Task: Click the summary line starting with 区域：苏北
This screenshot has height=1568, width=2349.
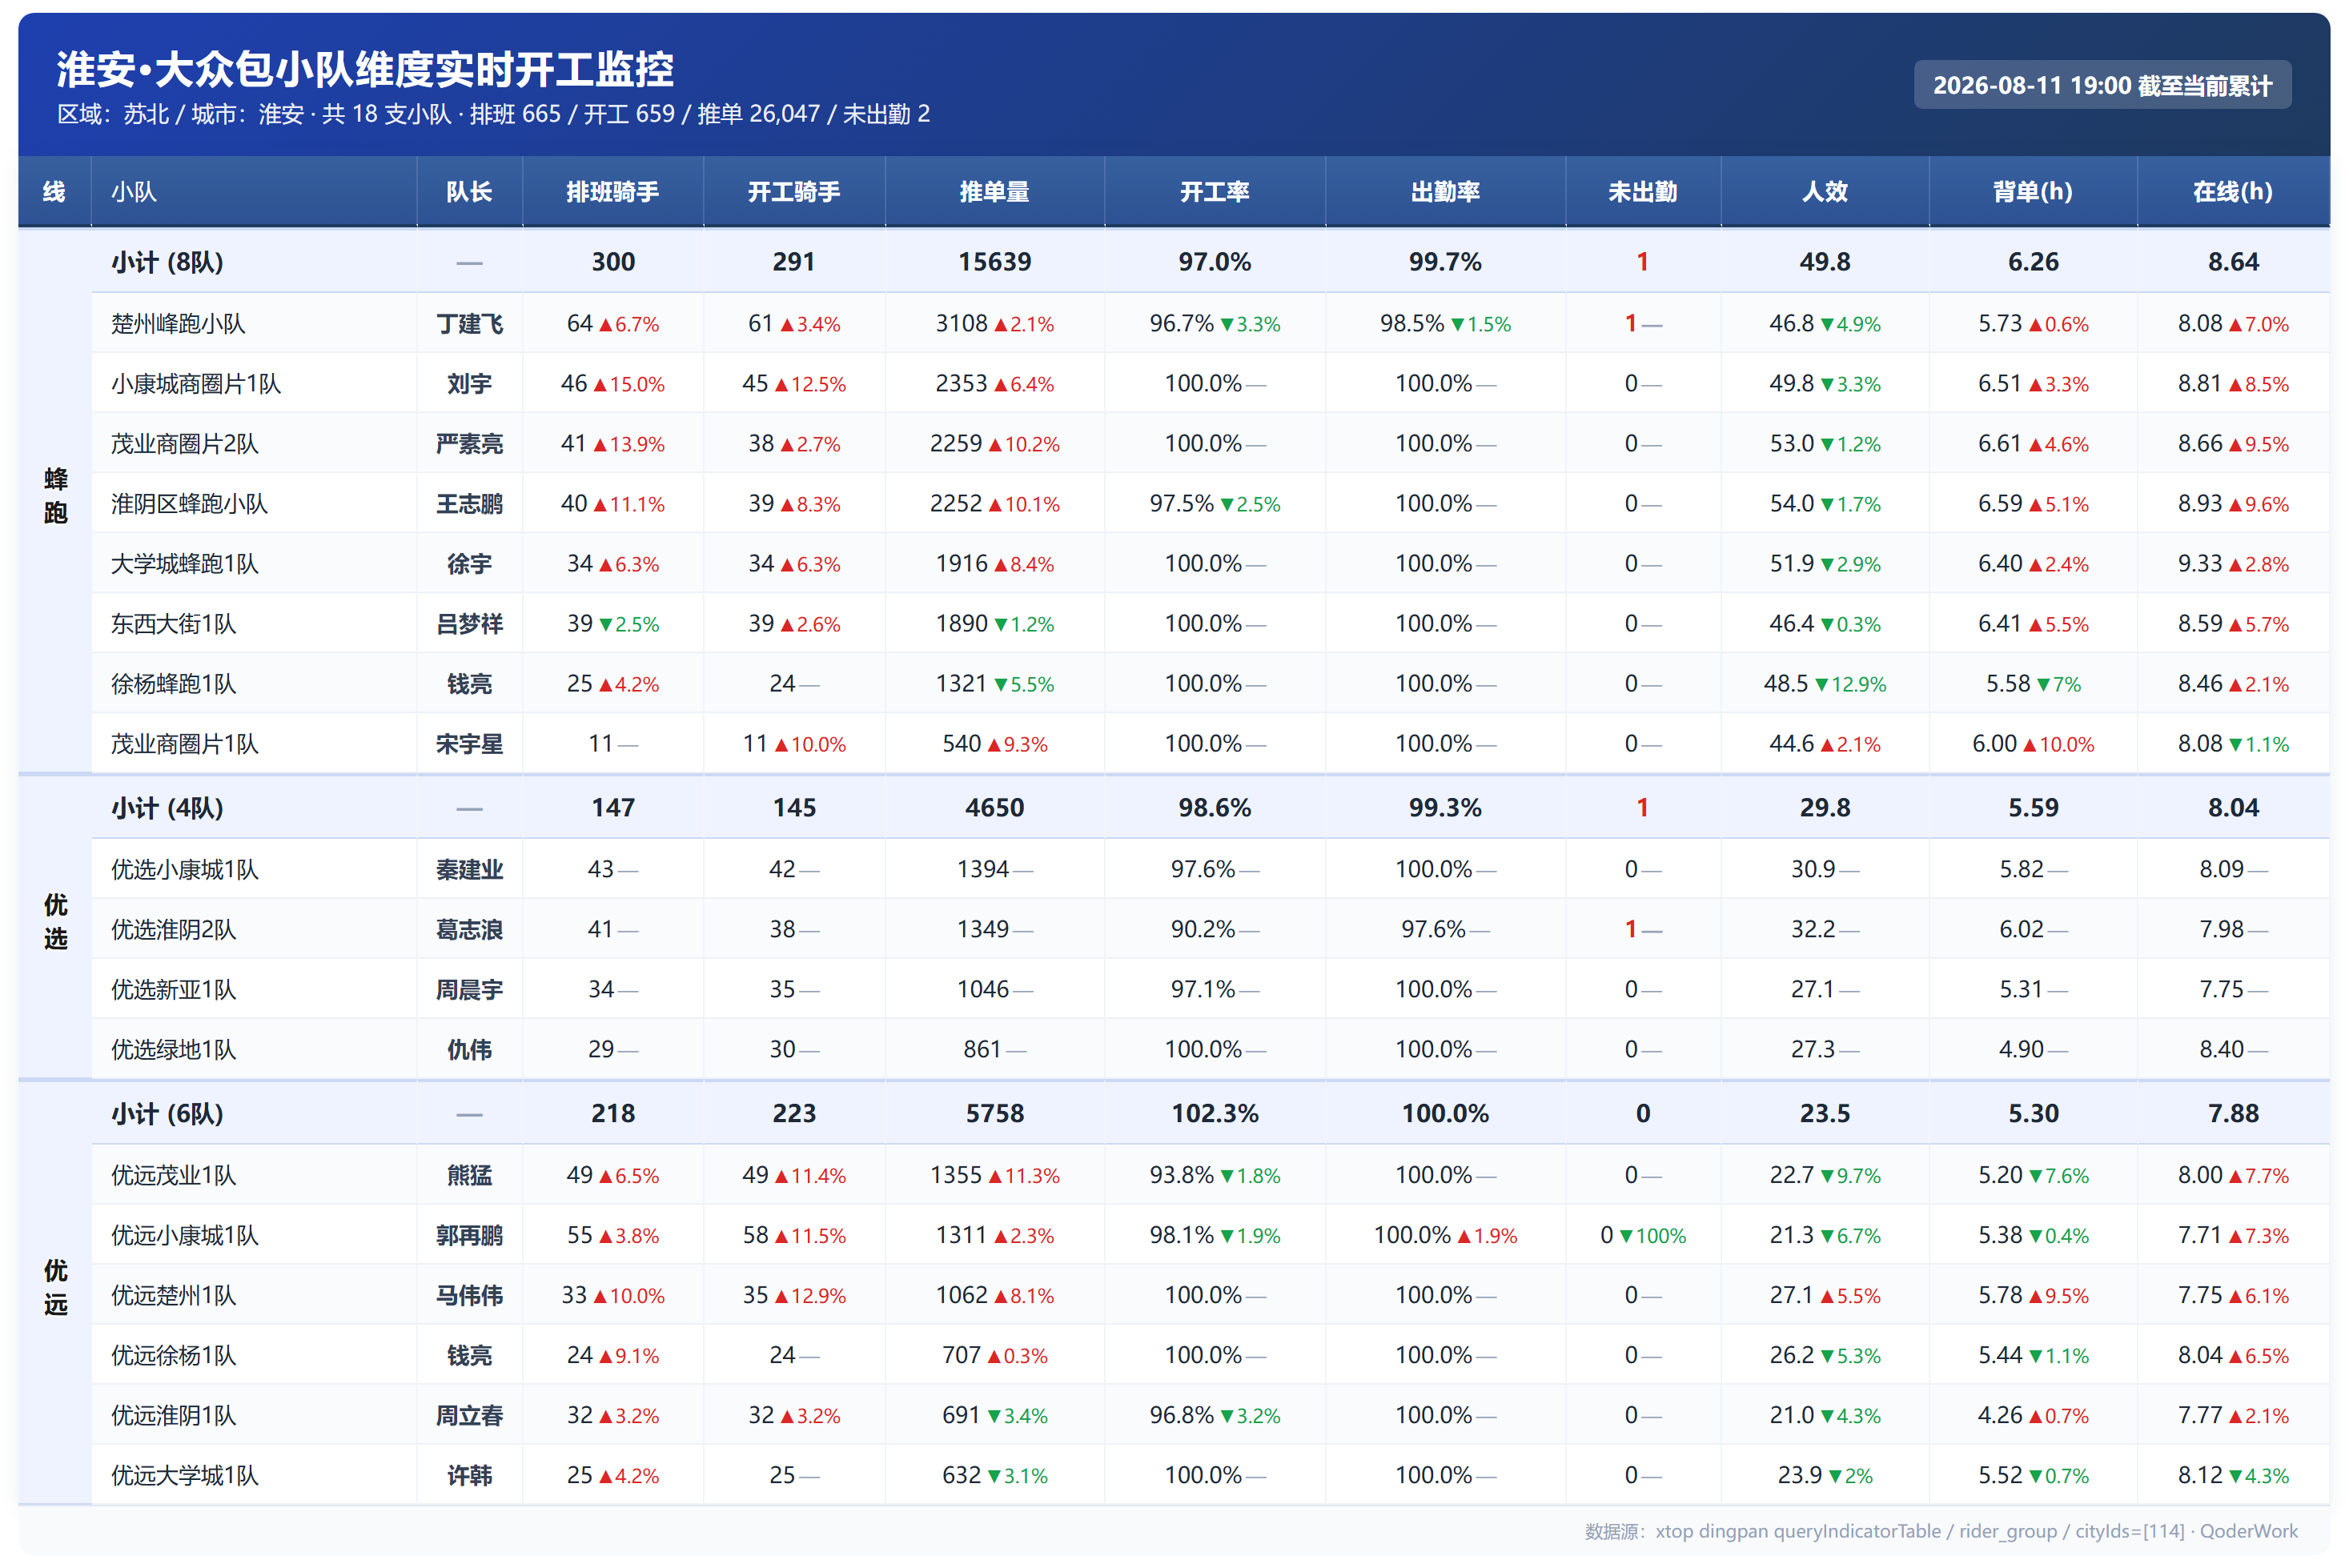Action: tap(493, 114)
